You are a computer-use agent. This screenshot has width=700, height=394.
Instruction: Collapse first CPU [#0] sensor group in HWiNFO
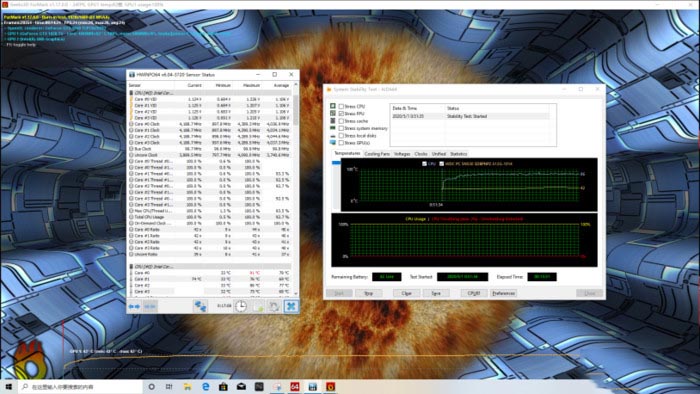pyautogui.click(x=131, y=93)
